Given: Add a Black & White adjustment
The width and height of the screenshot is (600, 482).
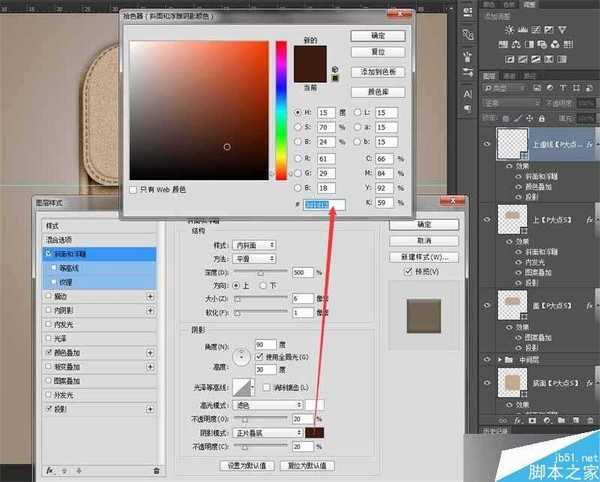Looking at the screenshot, I should tap(529, 44).
